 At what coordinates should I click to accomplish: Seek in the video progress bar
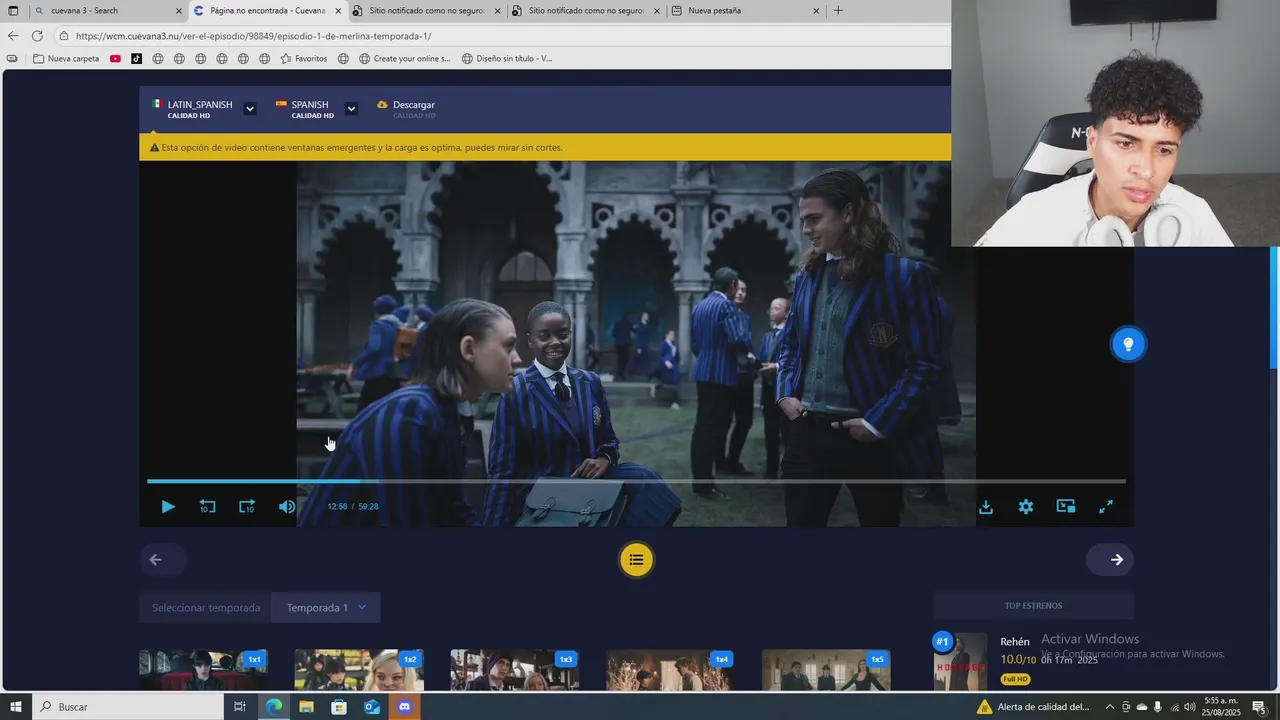tap(636, 481)
